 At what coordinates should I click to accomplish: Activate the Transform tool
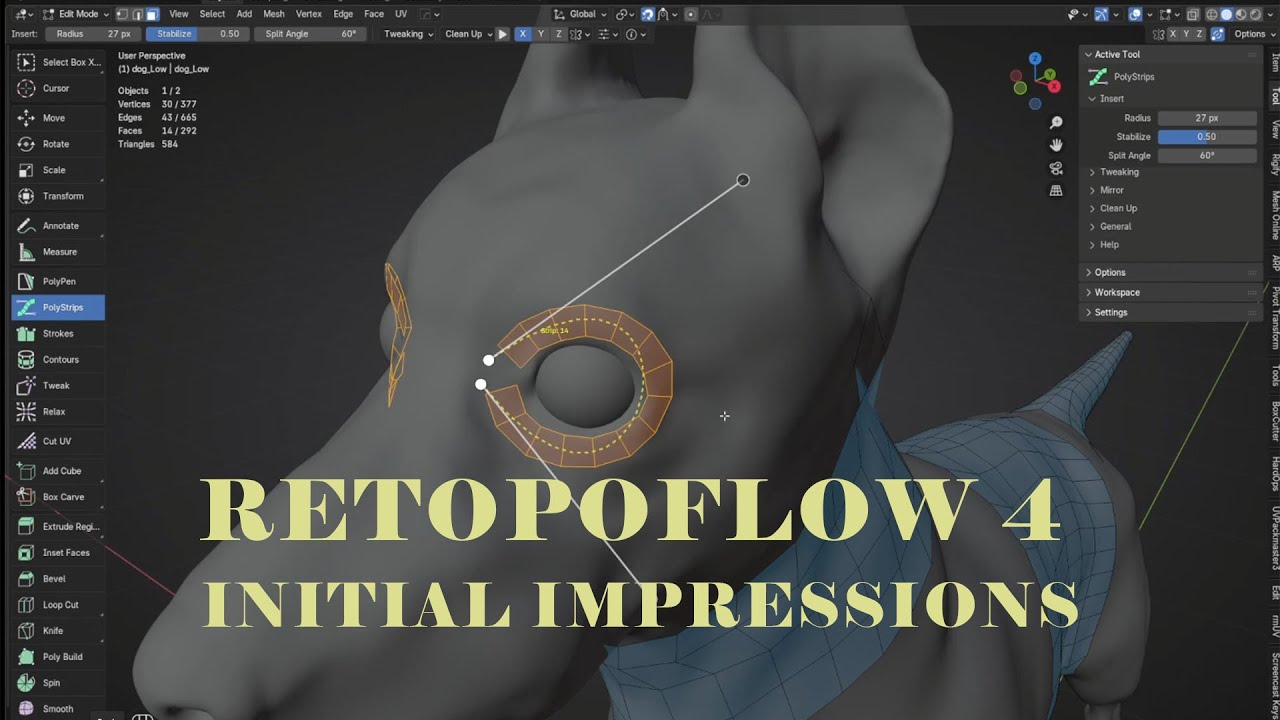58,196
